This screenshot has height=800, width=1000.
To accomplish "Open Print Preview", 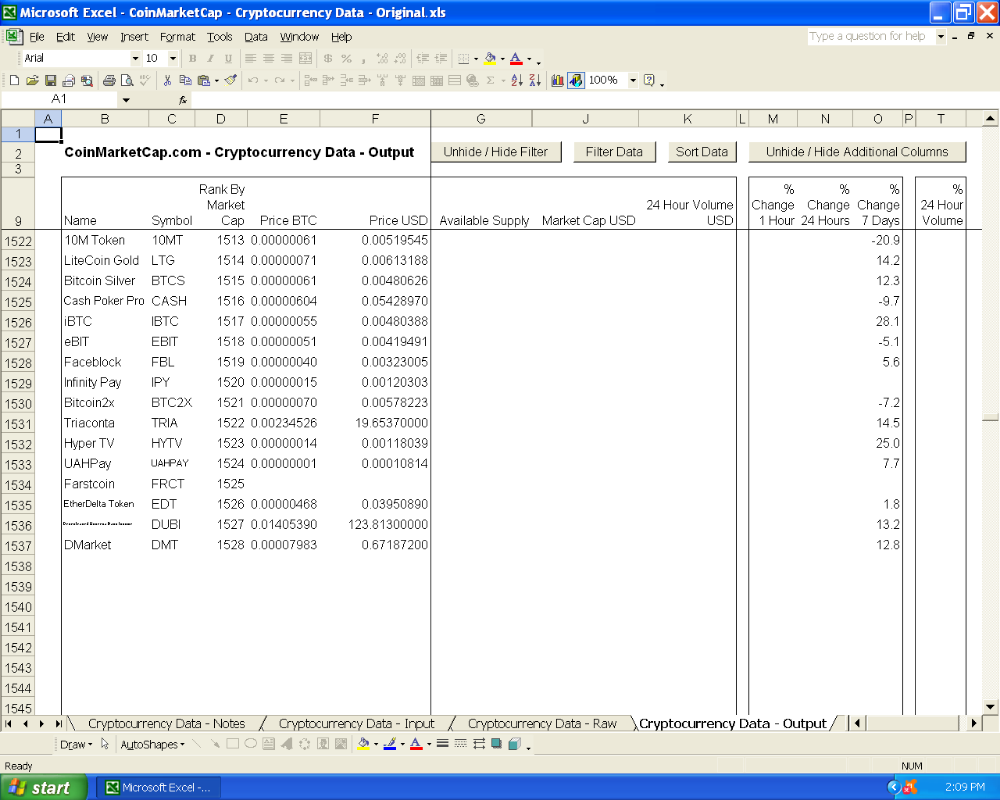I will tap(127, 80).
